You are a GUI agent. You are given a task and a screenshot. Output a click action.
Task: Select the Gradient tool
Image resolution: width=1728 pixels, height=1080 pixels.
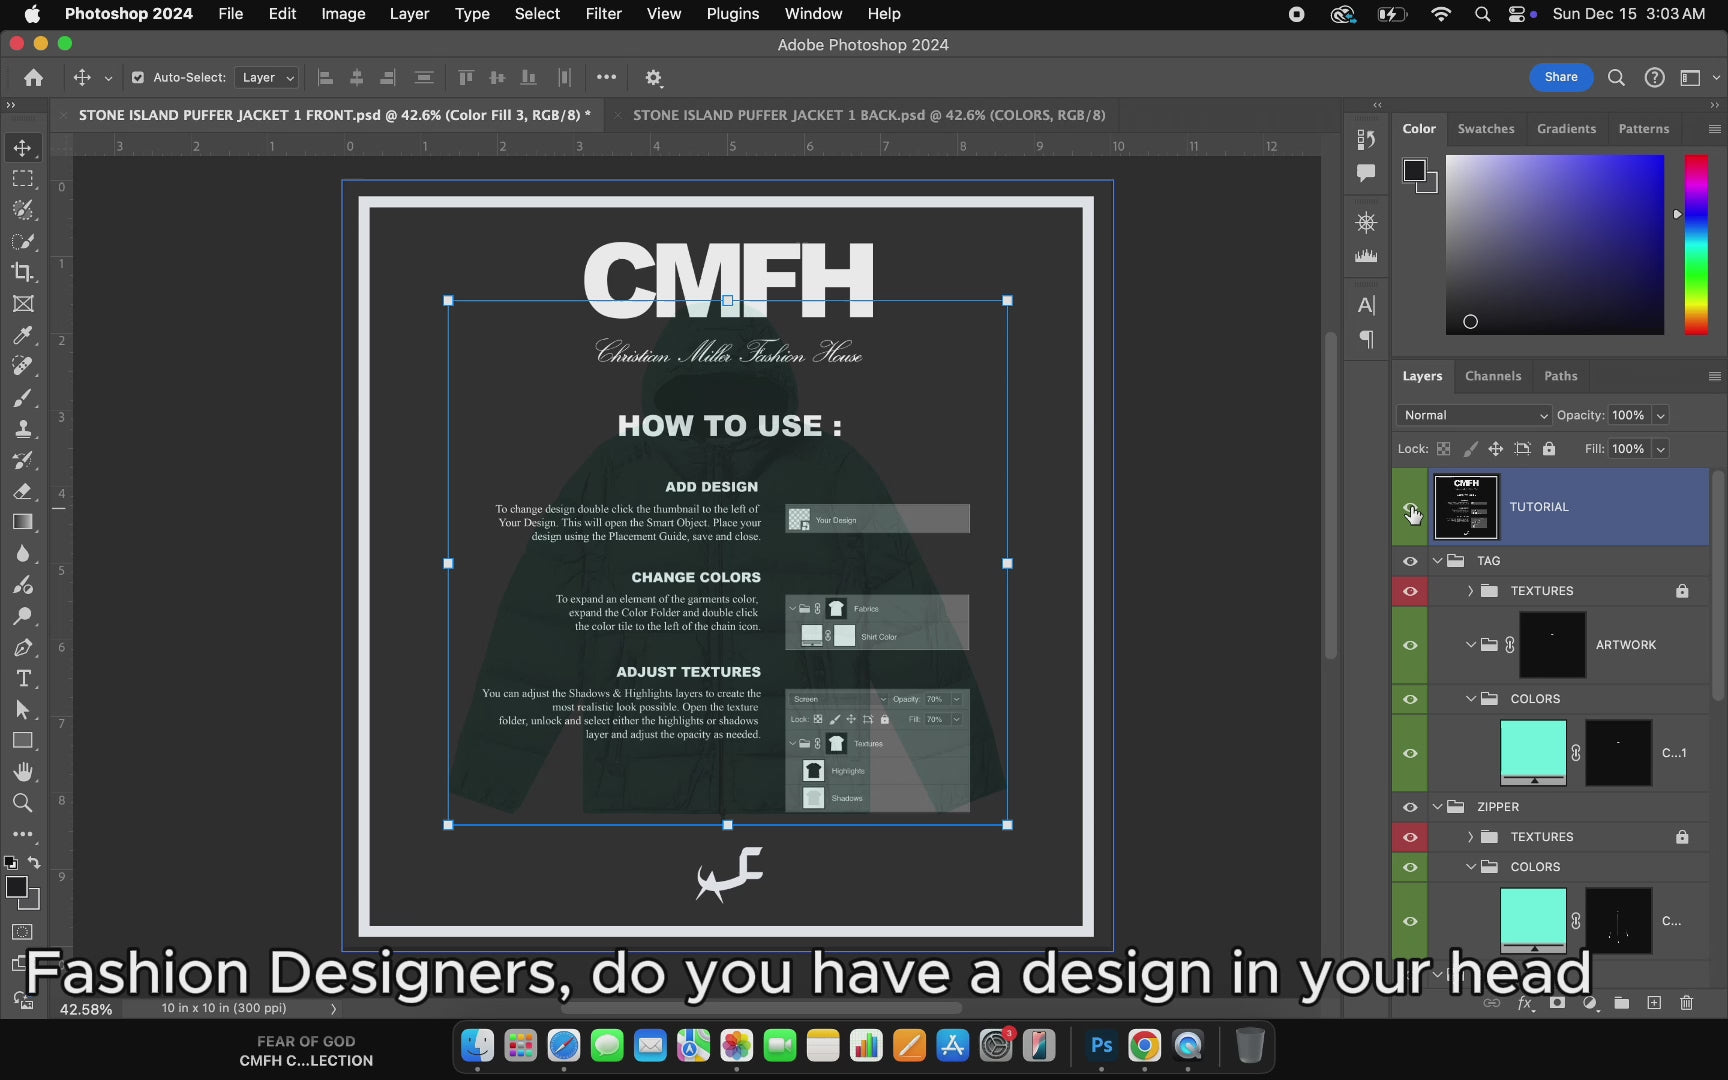(22, 522)
